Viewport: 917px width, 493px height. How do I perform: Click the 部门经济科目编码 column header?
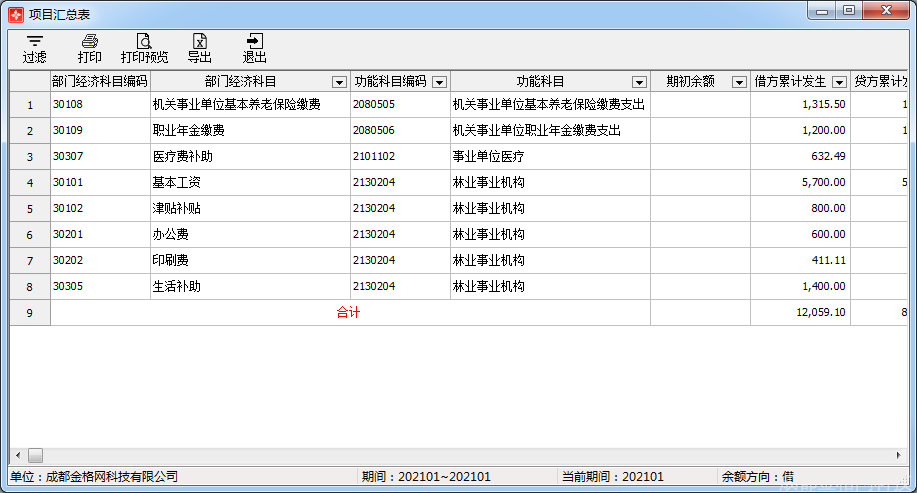100,81
